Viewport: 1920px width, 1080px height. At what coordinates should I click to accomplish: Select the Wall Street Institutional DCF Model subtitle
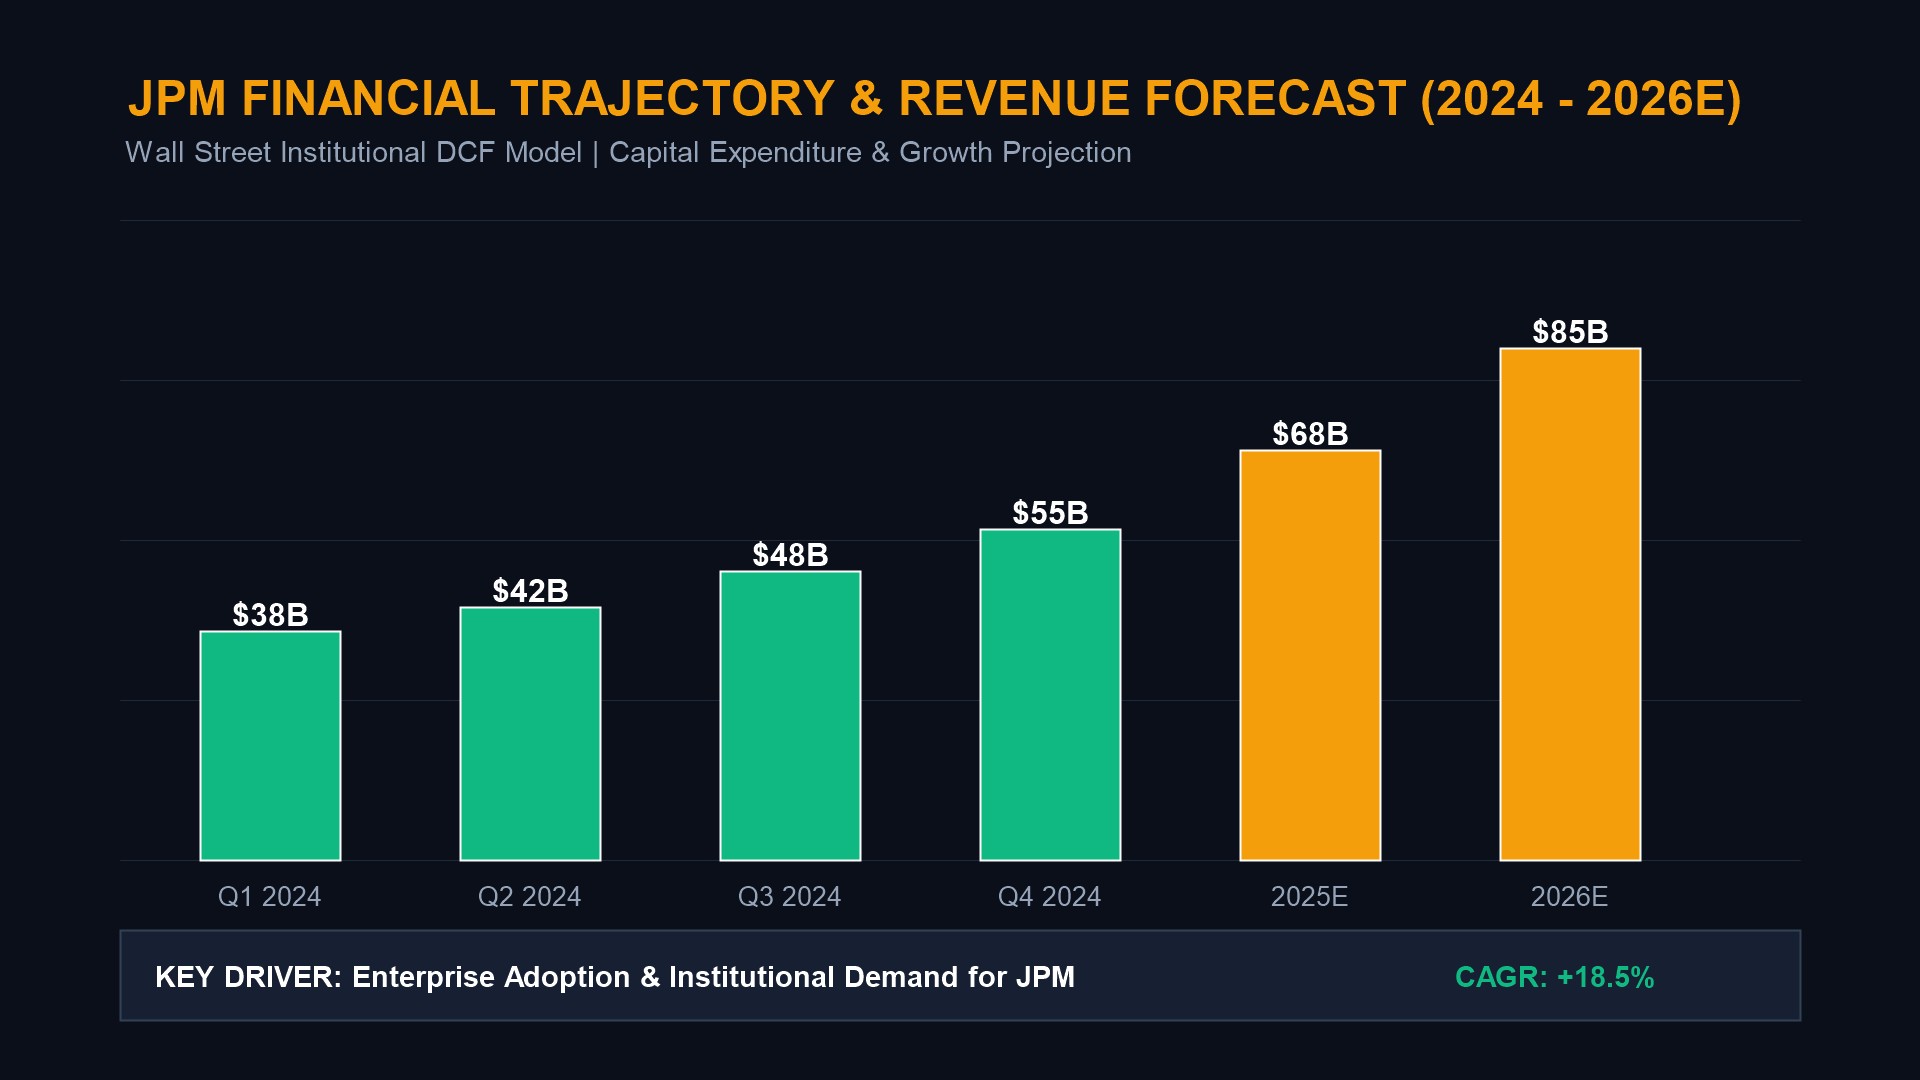[628, 153]
